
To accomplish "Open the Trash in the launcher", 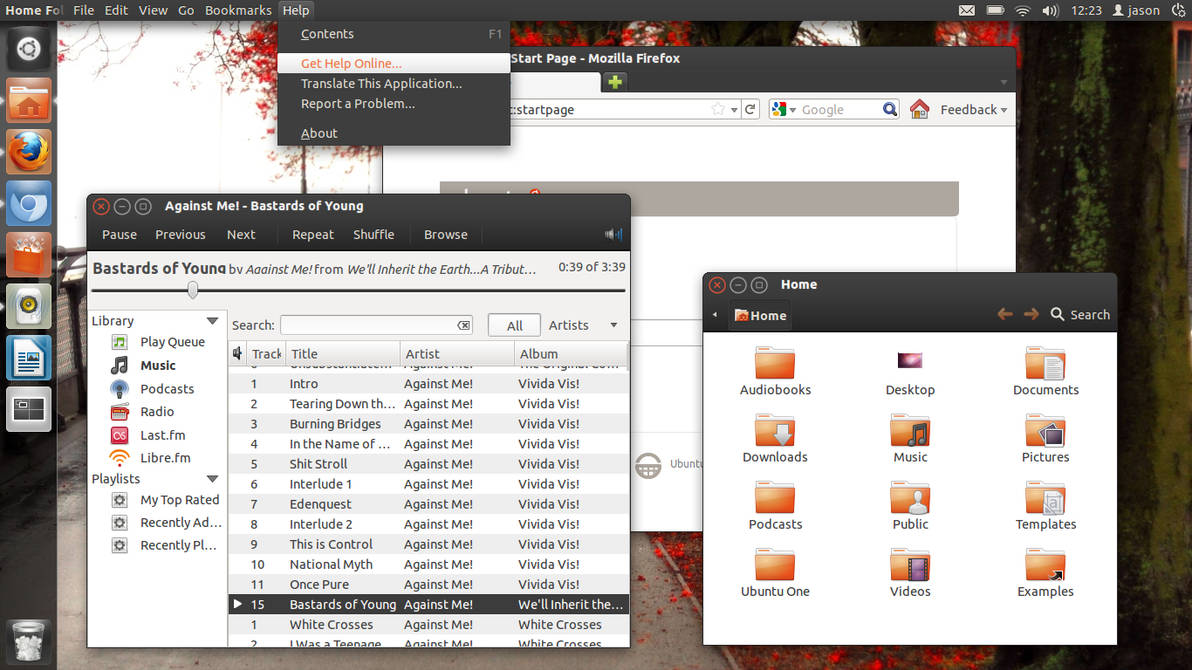I will (x=28, y=640).
